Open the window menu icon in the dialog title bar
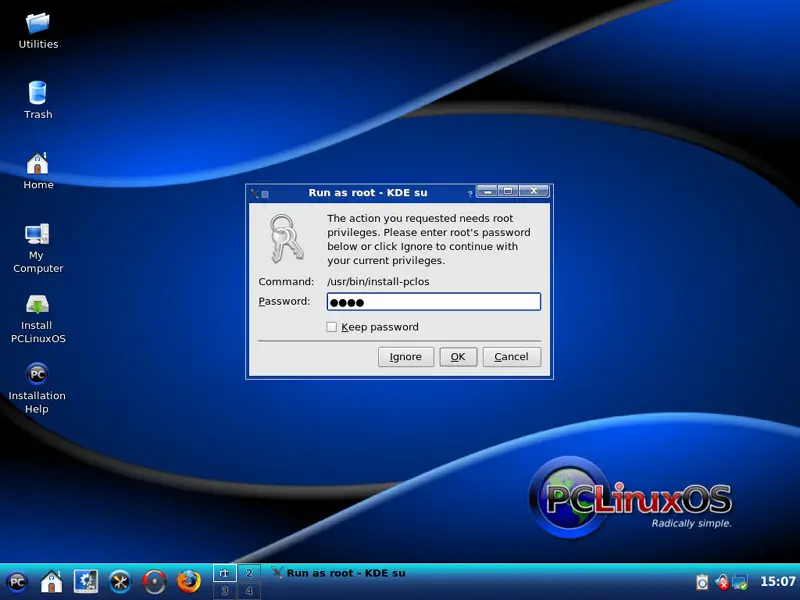Screen dimensions: 800x600 coord(255,193)
